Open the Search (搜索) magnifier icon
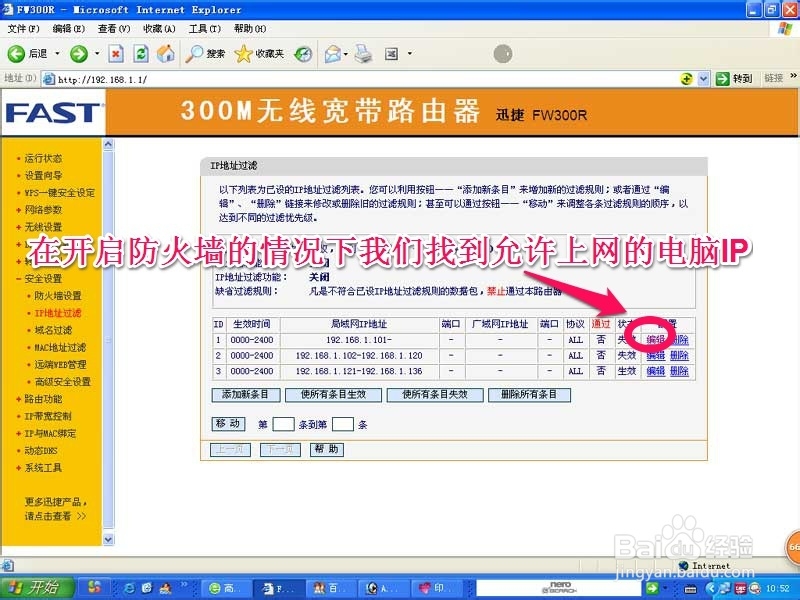This screenshot has height=600, width=800. [x=205, y=54]
